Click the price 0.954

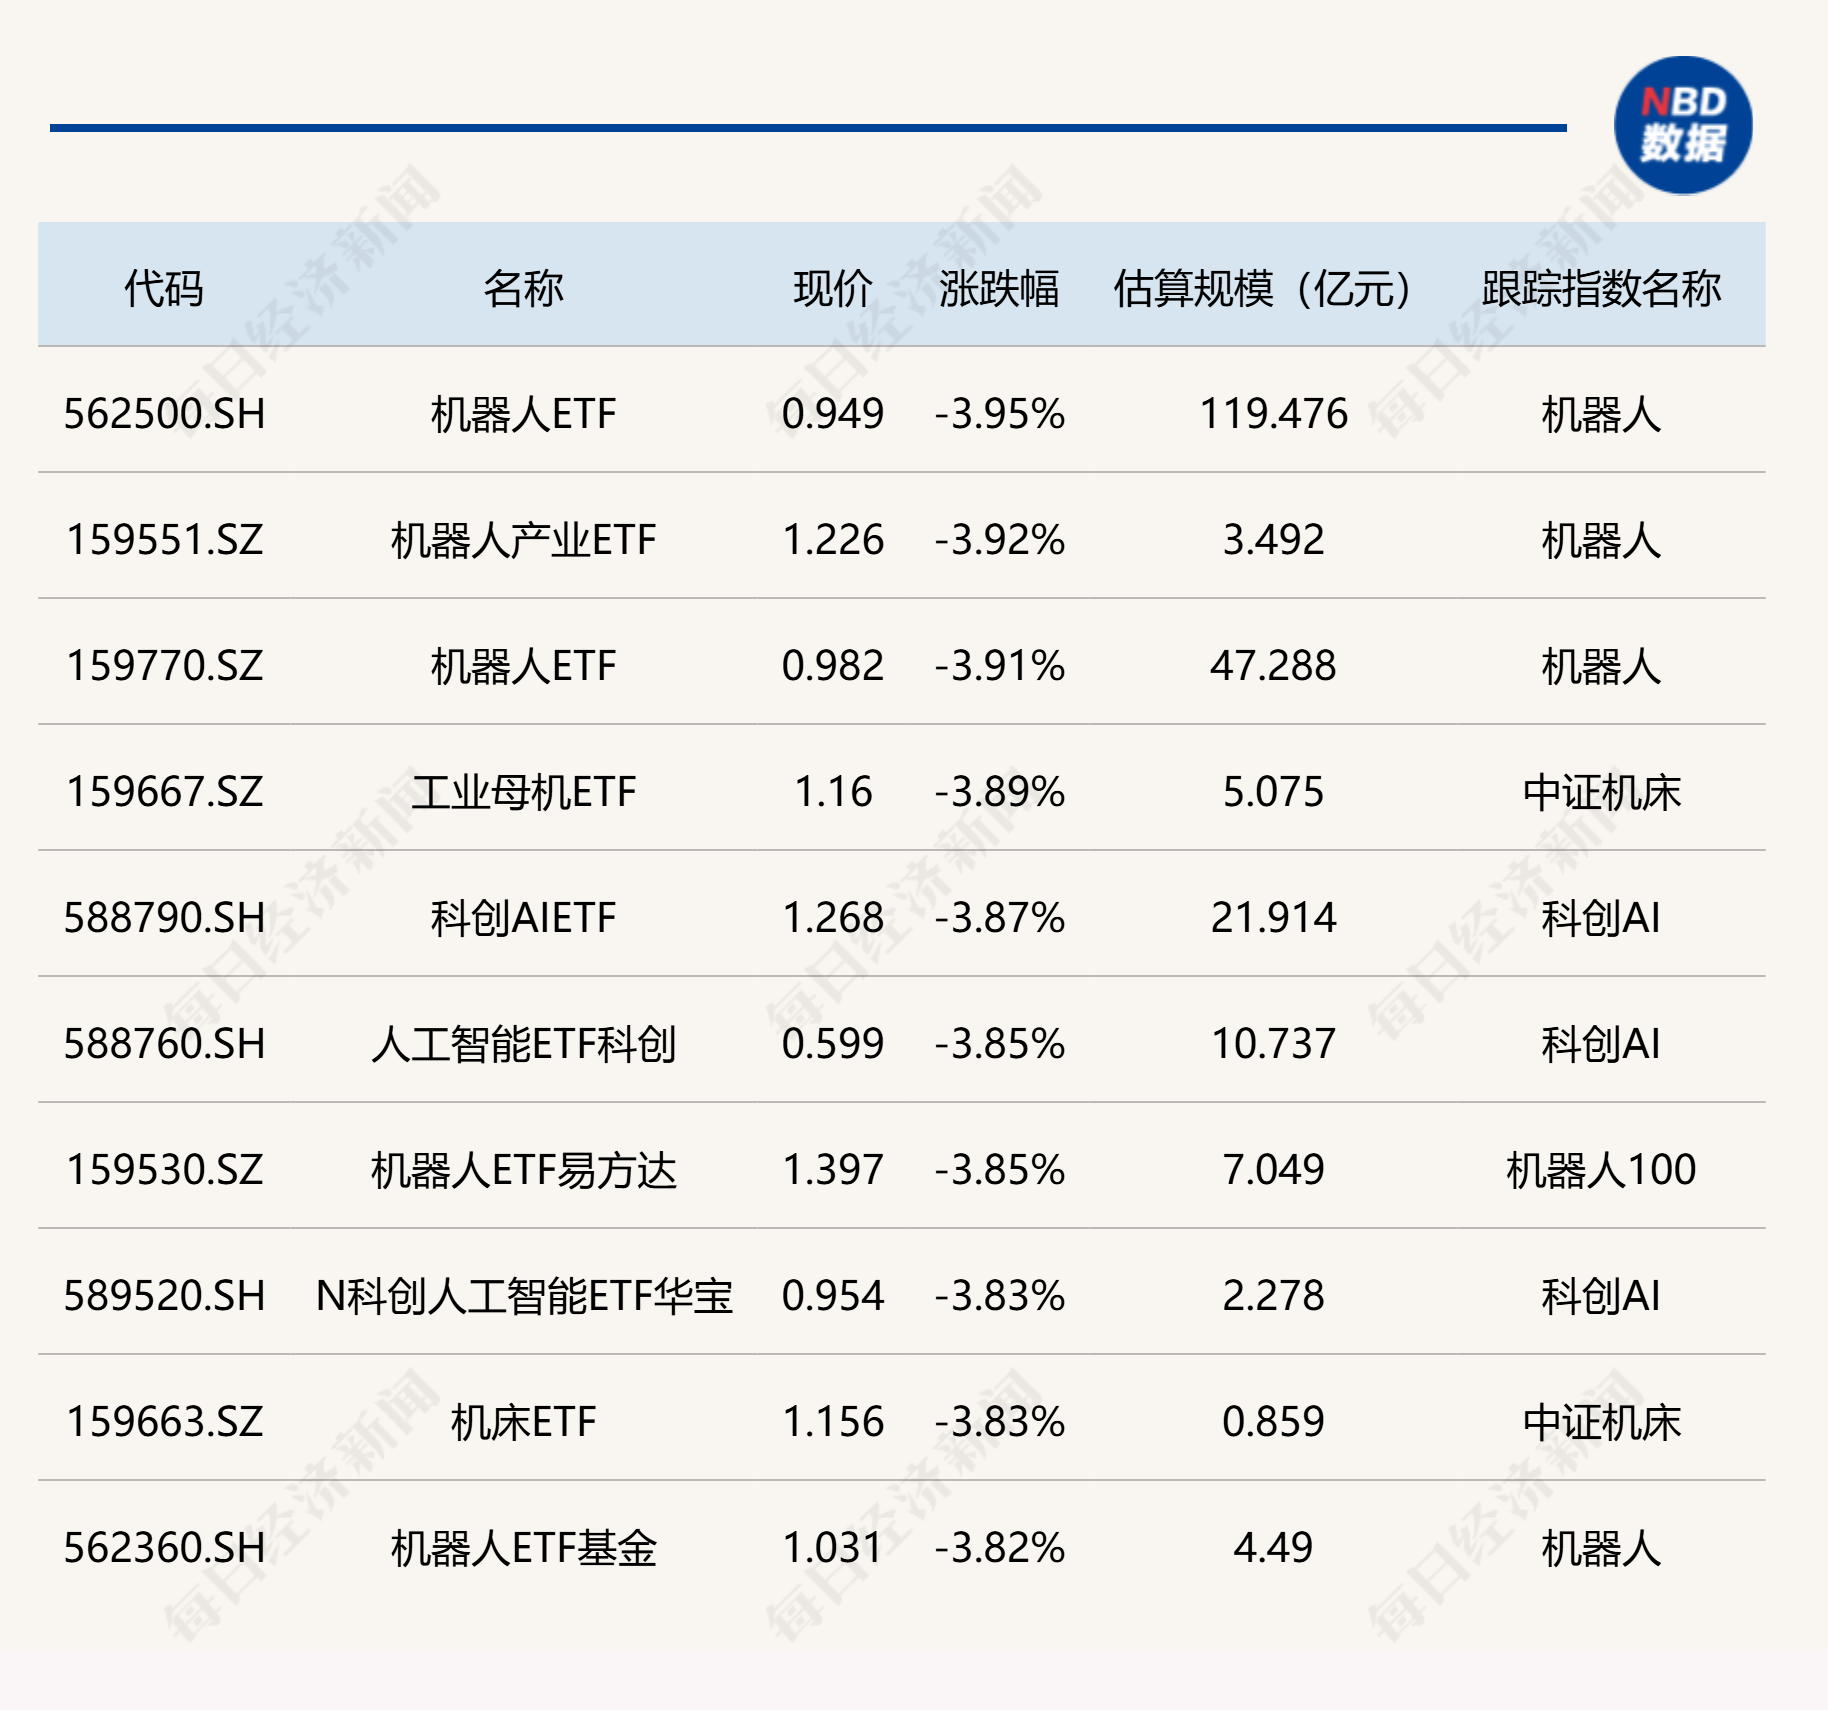coord(833,1296)
